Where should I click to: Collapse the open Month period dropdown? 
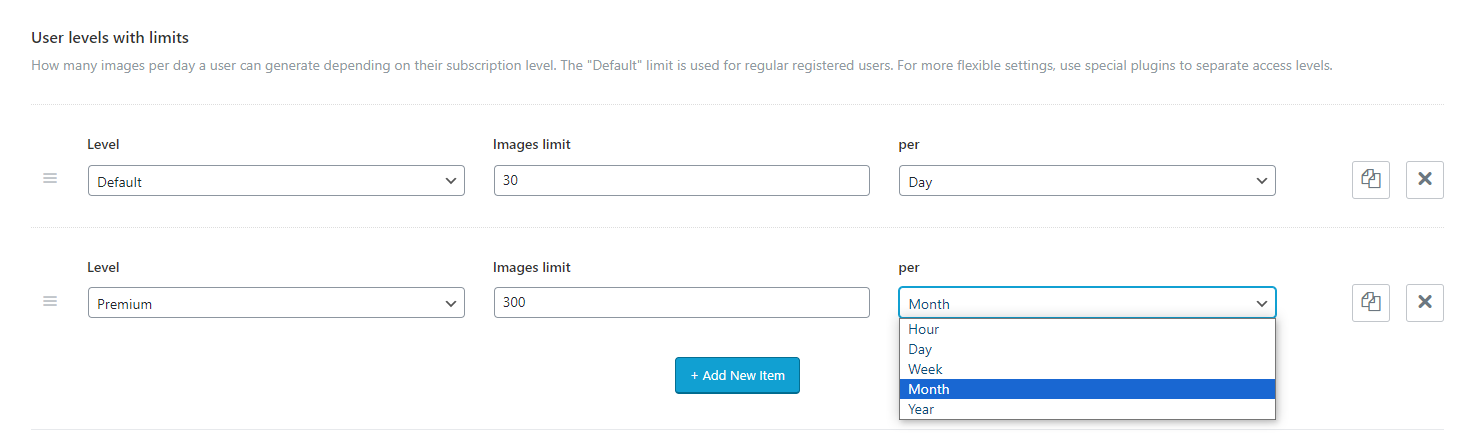(1087, 304)
